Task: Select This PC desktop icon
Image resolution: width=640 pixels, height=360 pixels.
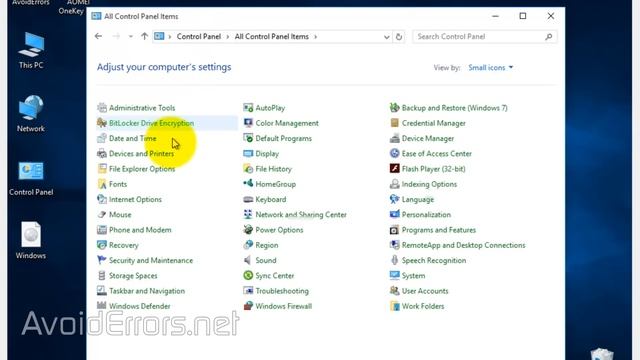Action: 31,50
